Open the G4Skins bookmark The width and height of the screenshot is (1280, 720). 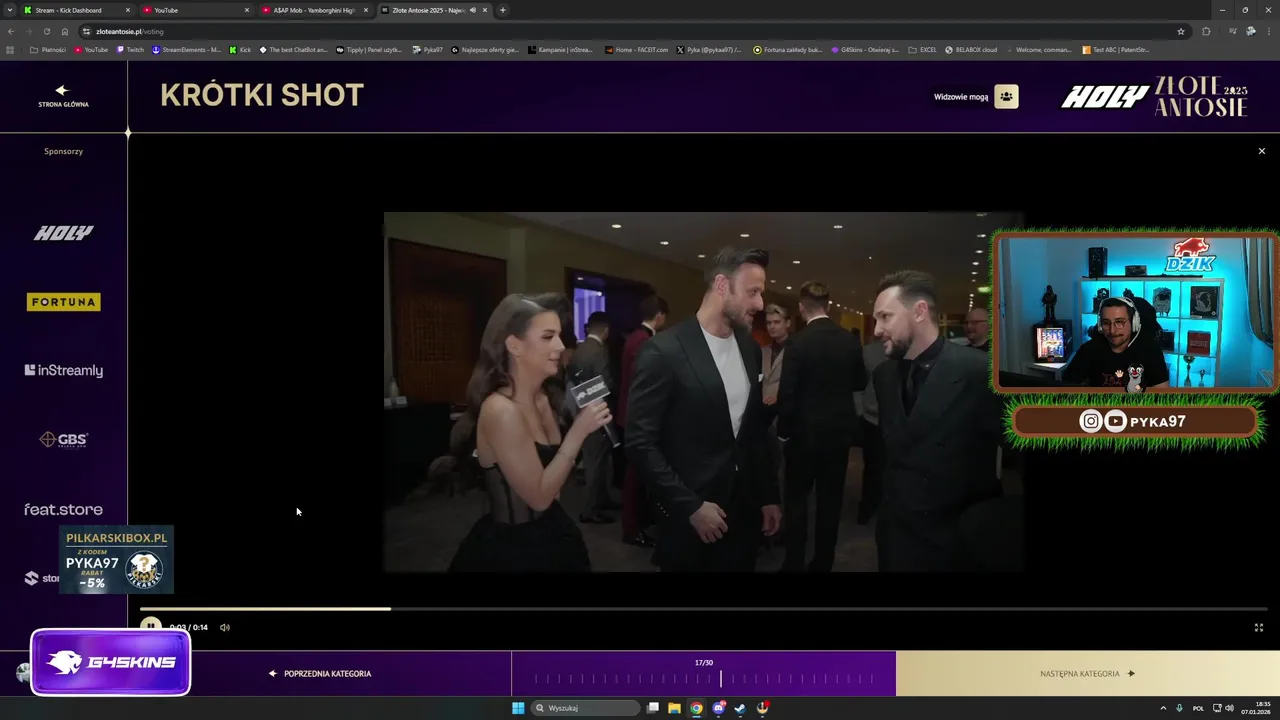coord(865,49)
